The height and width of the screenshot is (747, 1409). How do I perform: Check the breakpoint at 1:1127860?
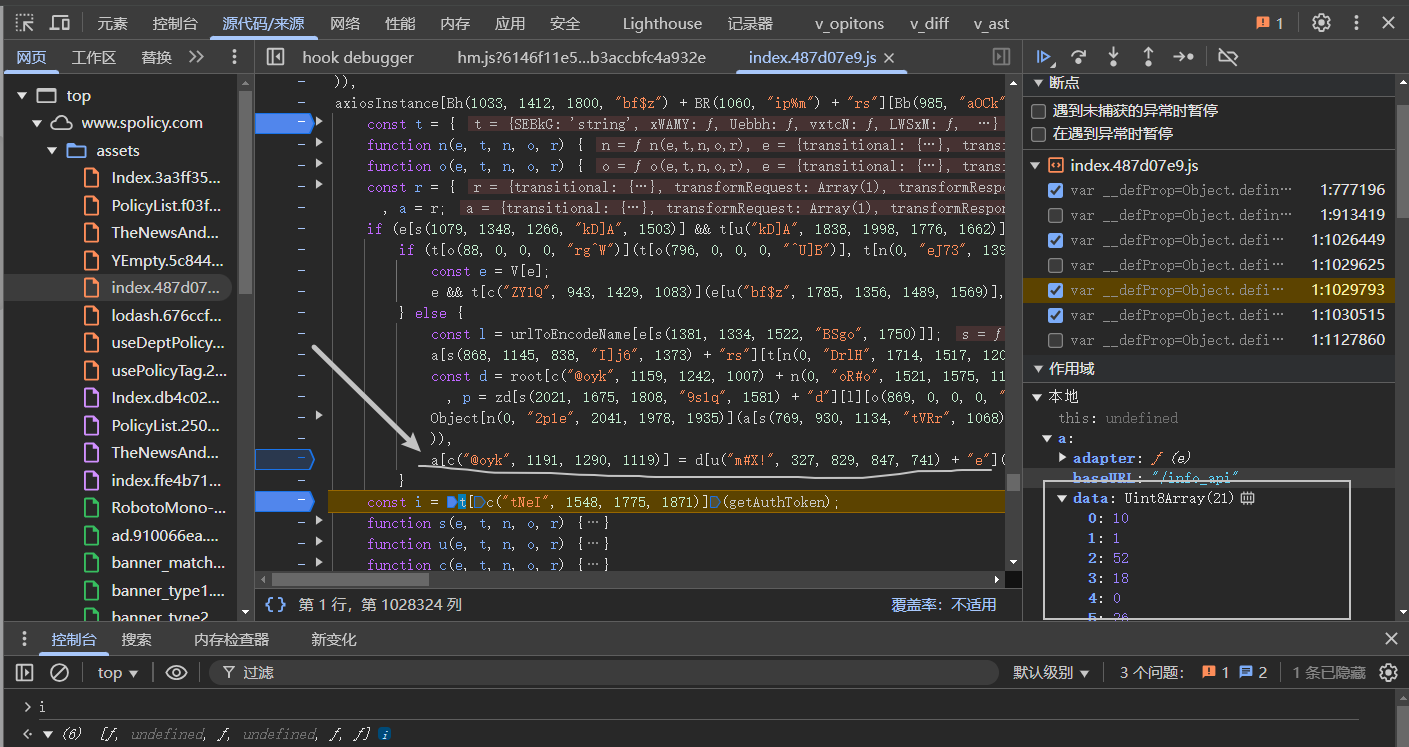pos(1055,340)
